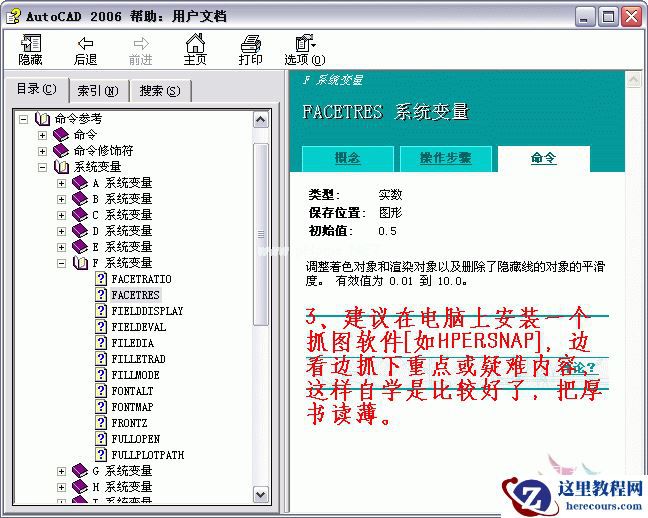
Task: Click the question page icon beside FILEDIA
Action: pyautogui.click(x=101, y=343)
